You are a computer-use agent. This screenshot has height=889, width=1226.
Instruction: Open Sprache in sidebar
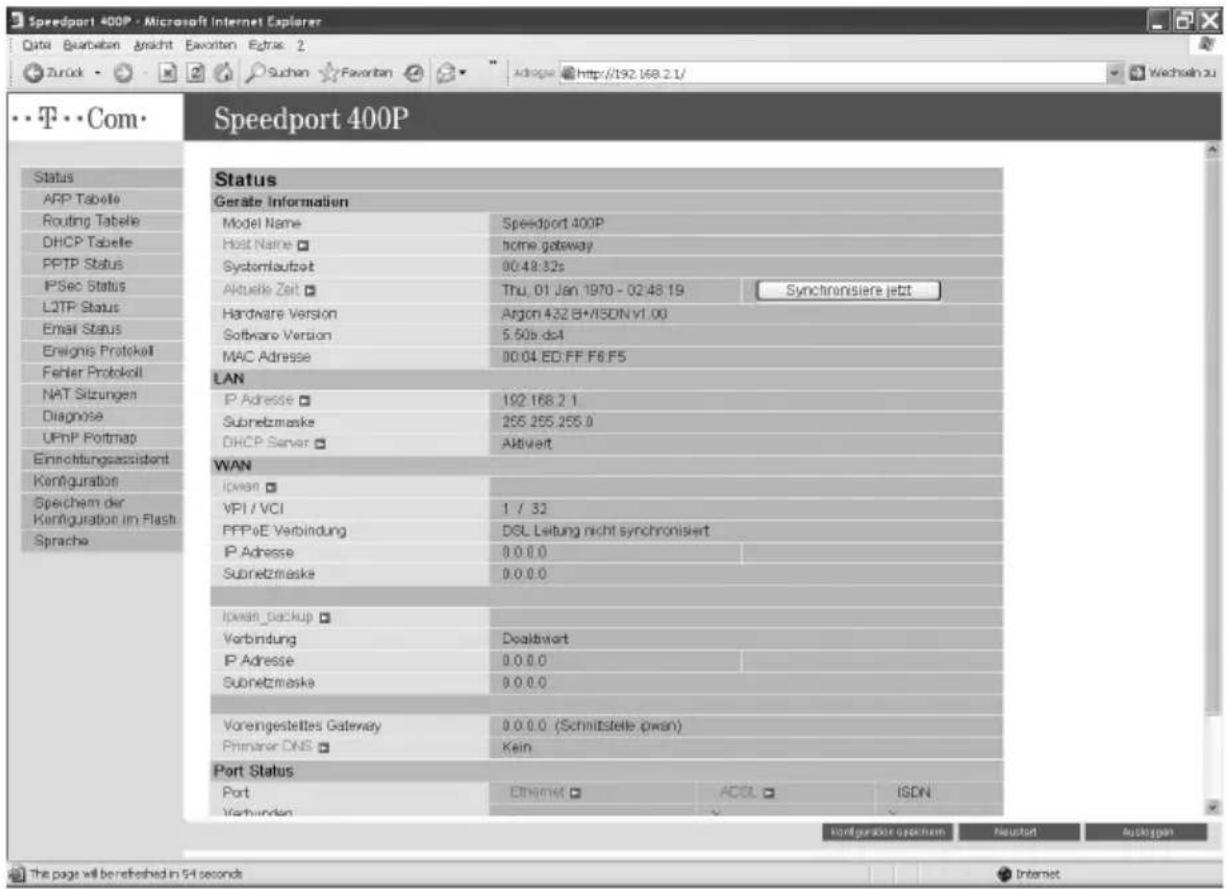pos(101,540)
